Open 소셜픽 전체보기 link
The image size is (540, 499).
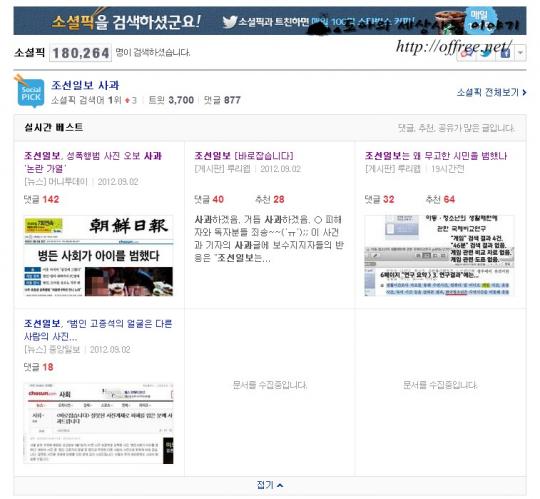tap(491, 92)
